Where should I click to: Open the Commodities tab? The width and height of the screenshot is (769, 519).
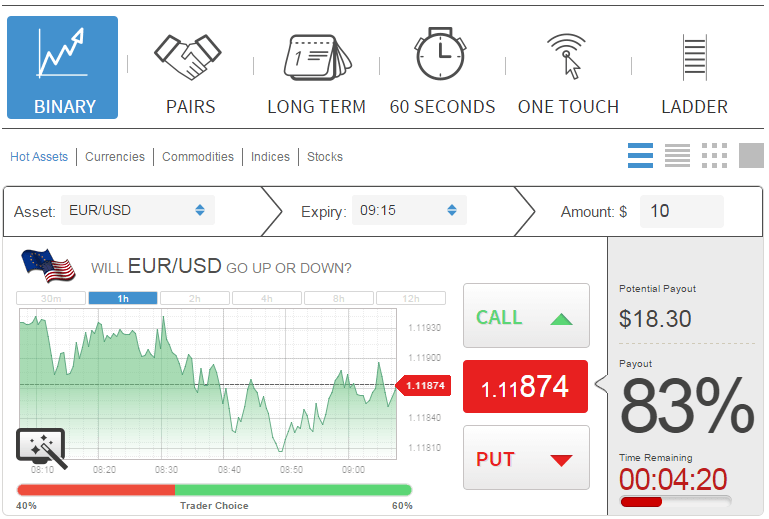[x=198, y=156]
